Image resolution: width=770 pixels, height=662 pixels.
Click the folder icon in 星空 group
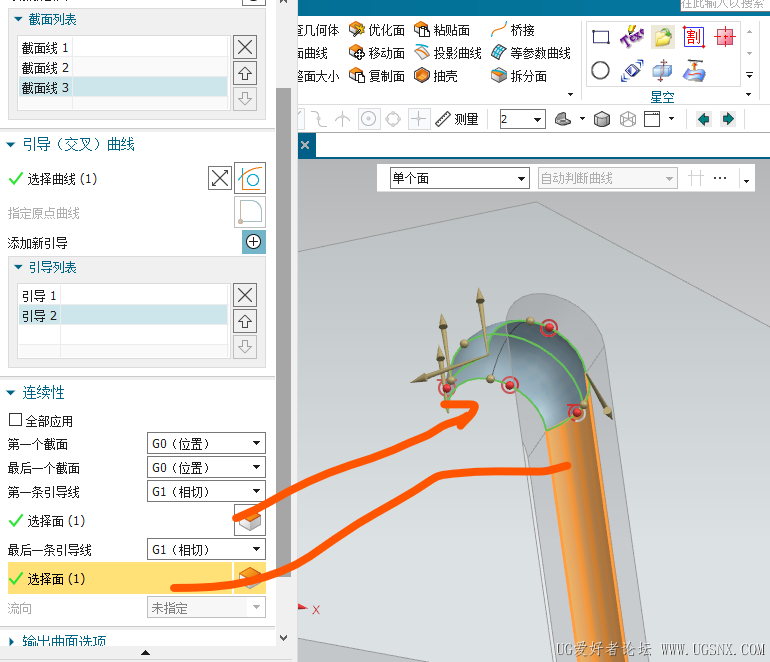click(x=662, y=37)
